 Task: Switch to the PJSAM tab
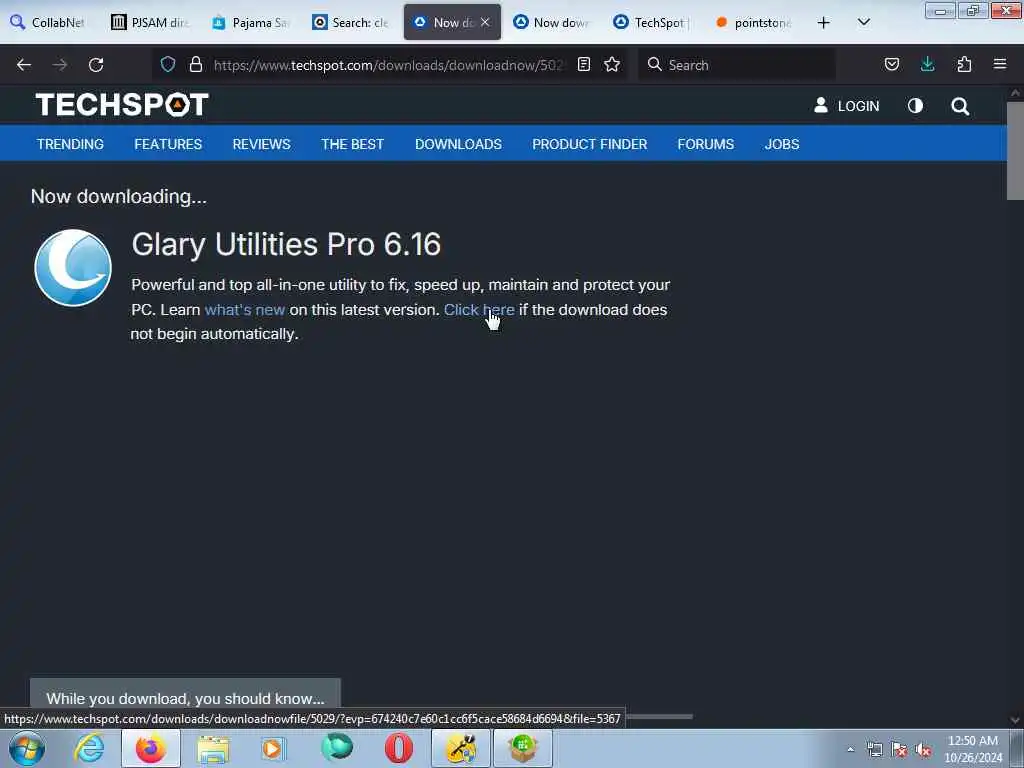(x=150, y=22)
